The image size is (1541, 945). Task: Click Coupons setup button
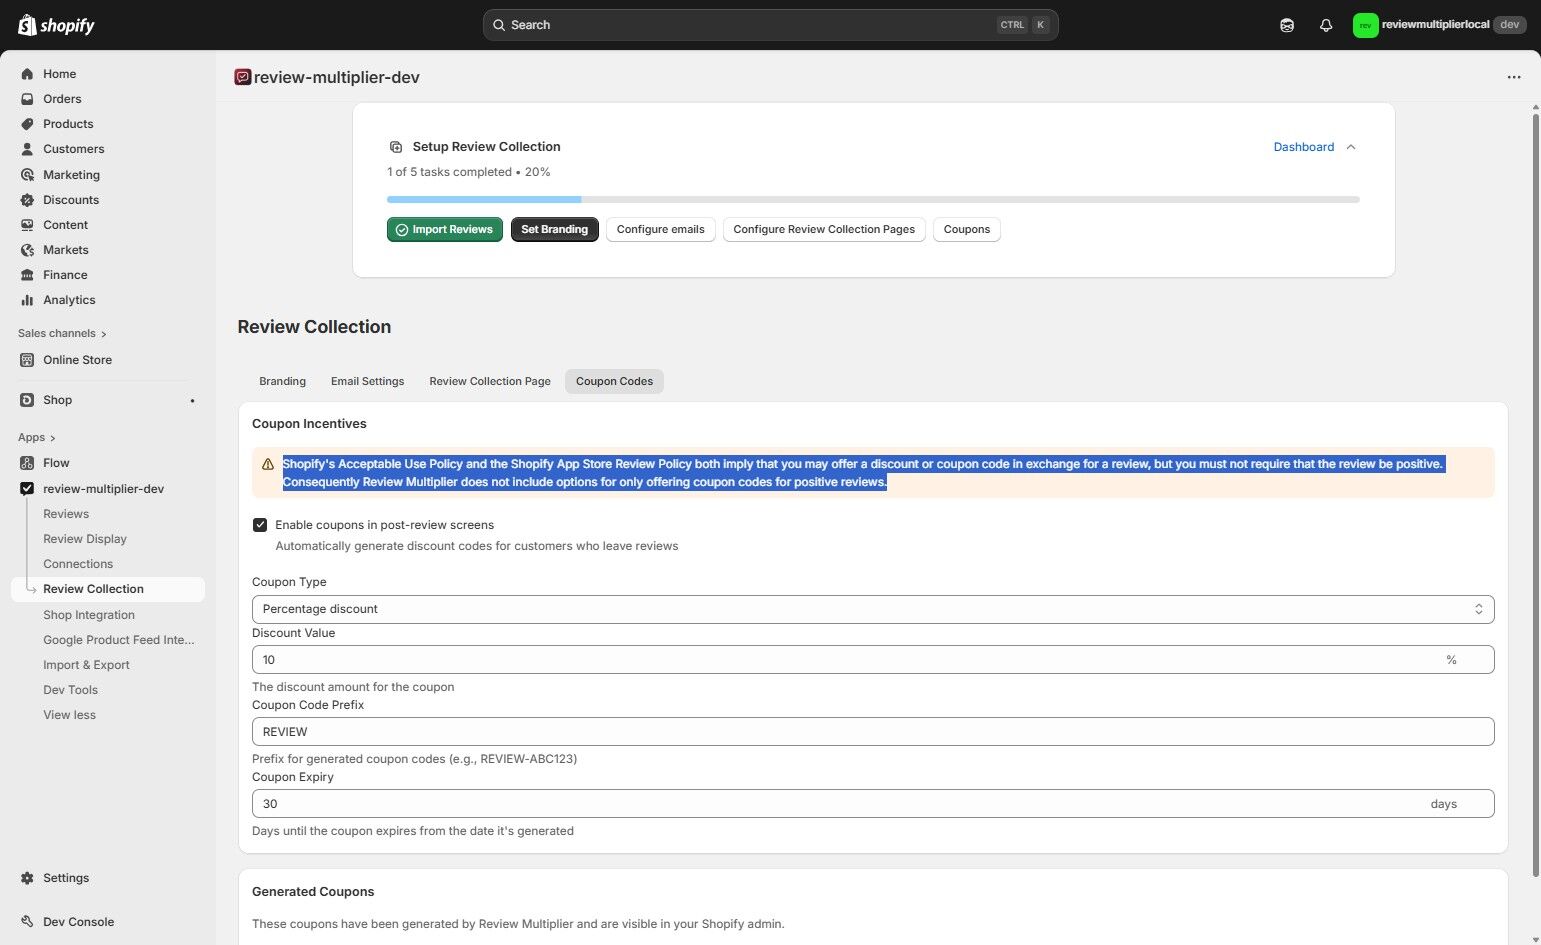click(967, 229)
